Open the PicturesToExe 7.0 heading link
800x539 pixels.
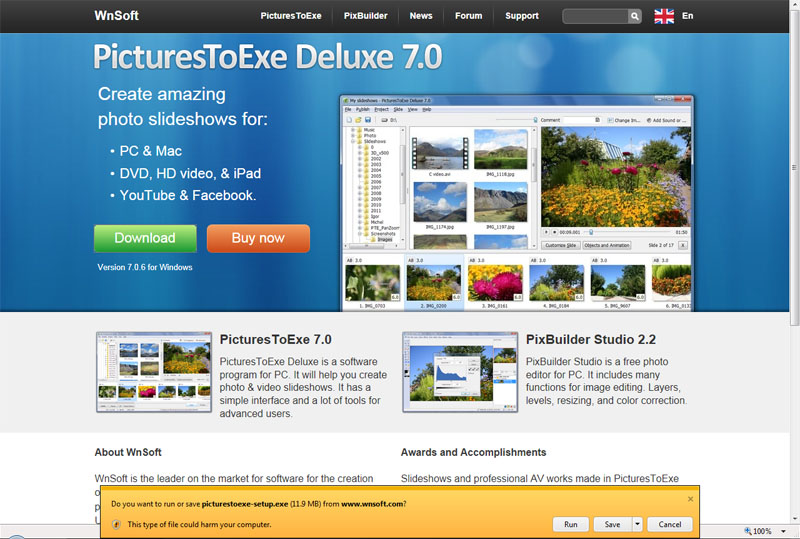[x=276, y=339]
